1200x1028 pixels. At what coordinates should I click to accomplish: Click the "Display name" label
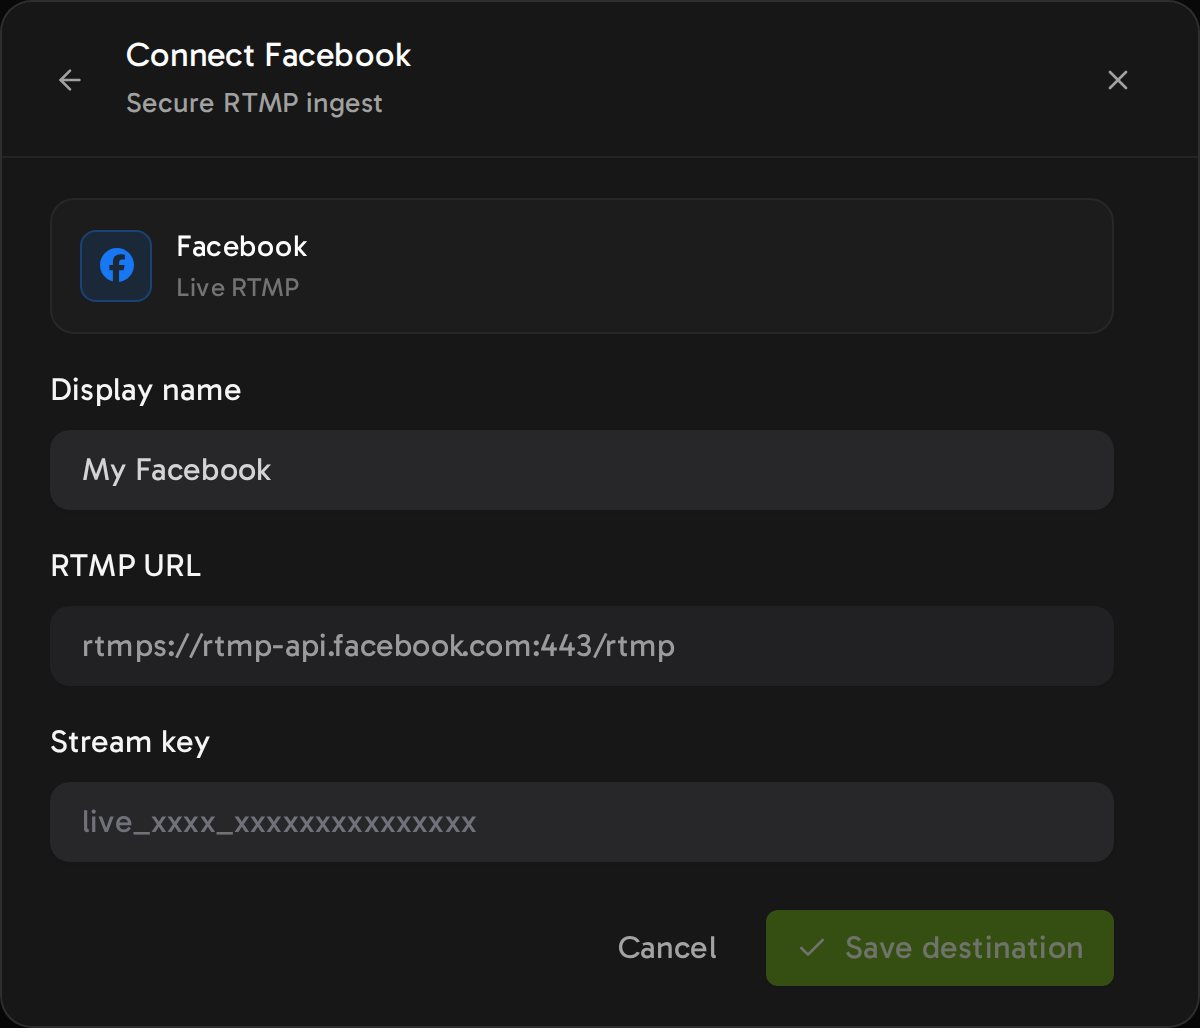(146, 390)
